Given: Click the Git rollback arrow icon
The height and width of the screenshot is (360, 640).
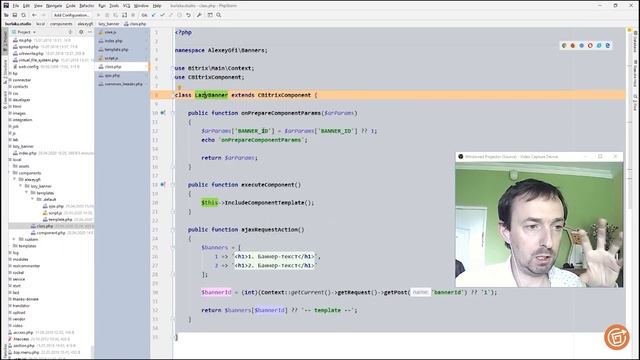Looking at the screenshot, I should (188, 15).
